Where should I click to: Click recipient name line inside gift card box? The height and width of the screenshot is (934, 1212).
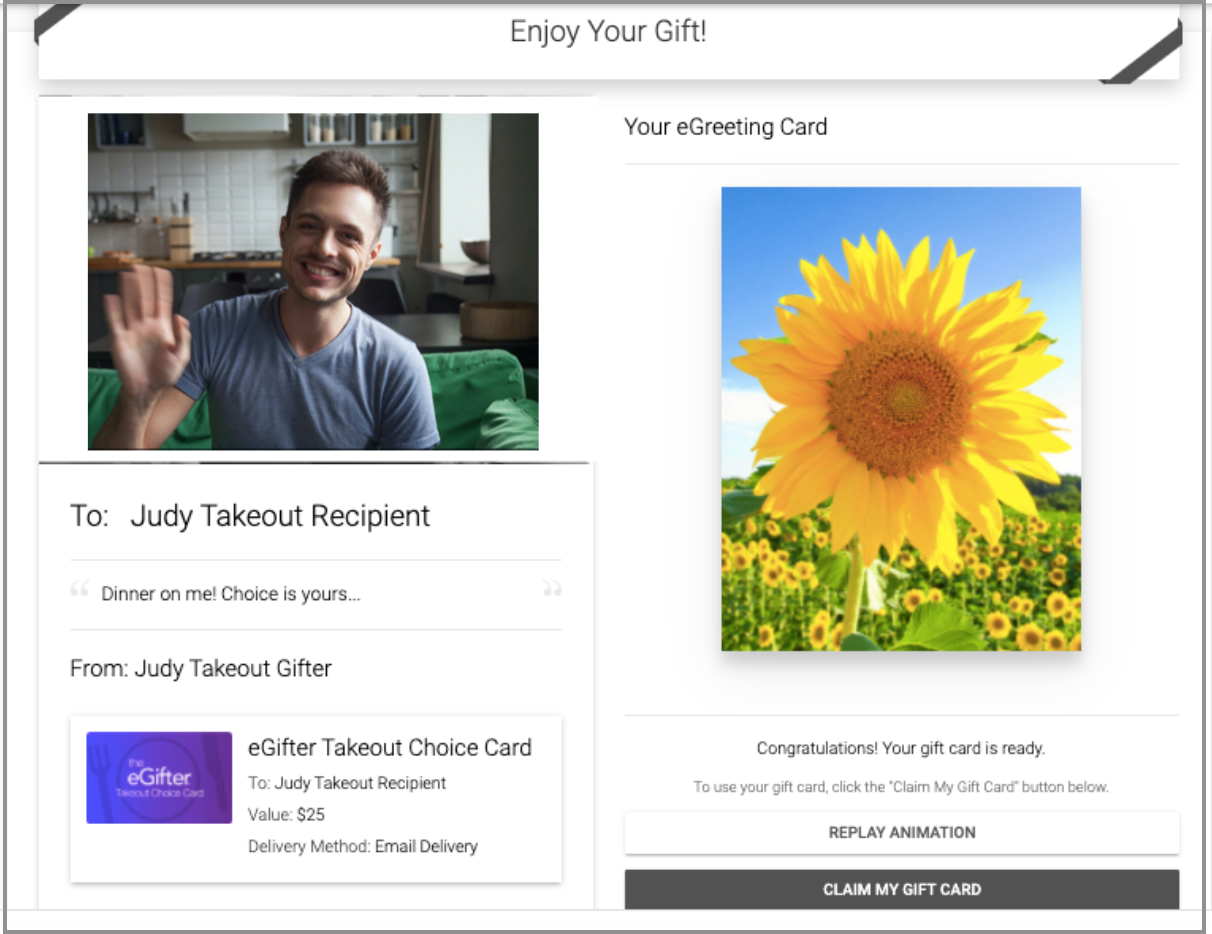[347, 782]
